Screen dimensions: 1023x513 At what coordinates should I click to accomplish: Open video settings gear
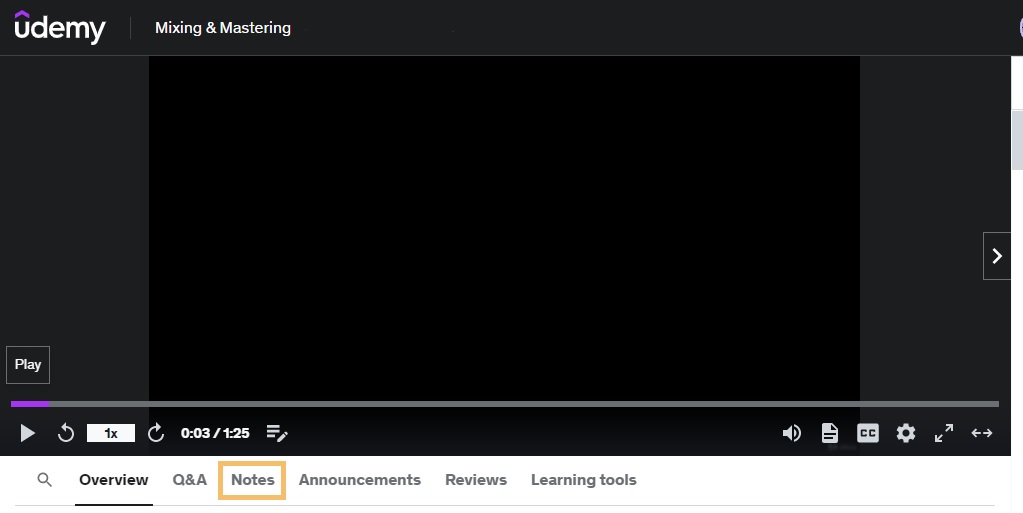pyautogui.click(x=905, y=433)
